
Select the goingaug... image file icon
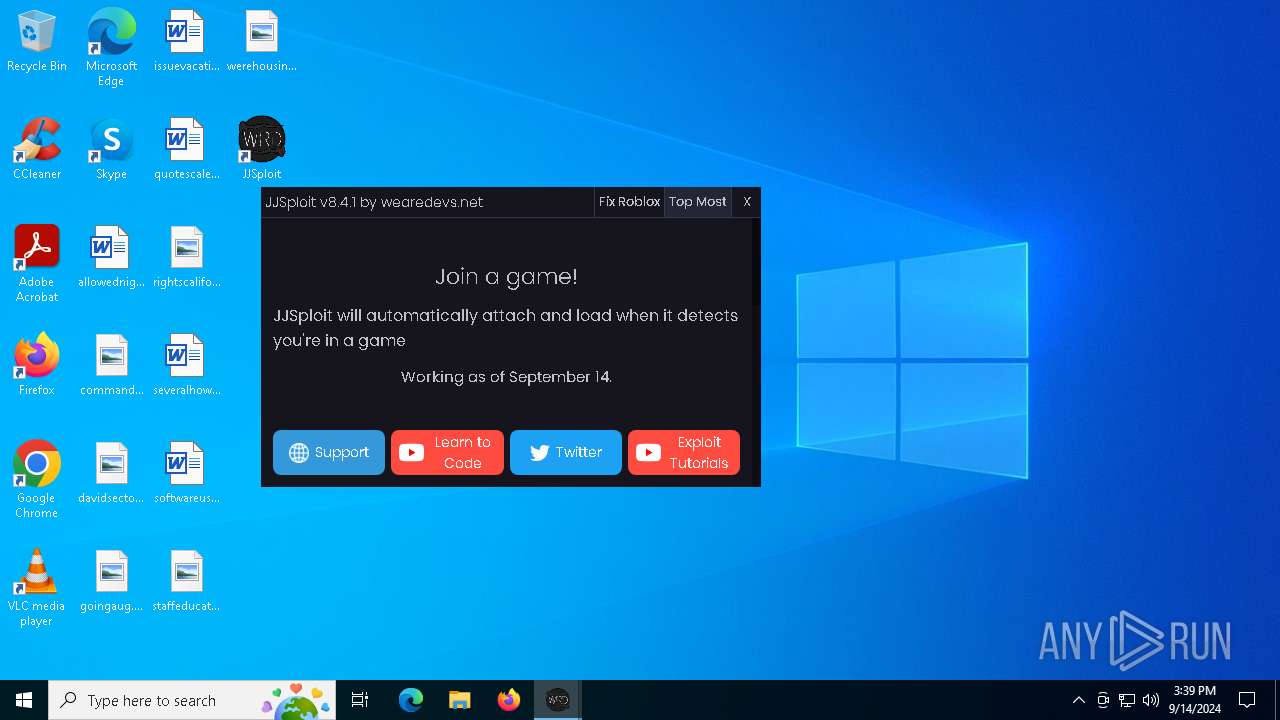[x=111, y=582]
